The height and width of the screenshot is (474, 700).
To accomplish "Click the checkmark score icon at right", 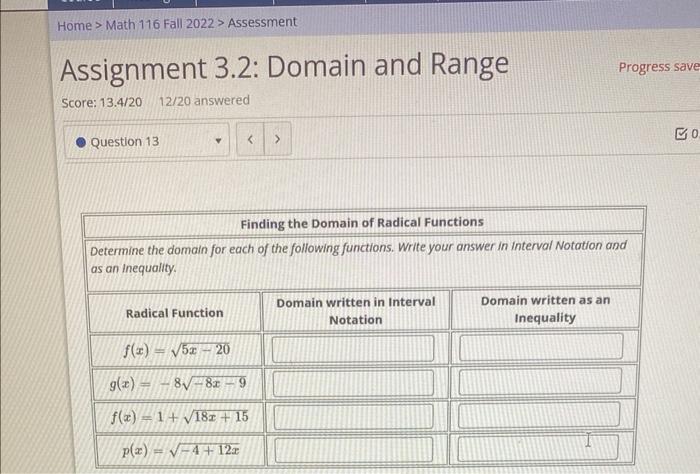I will coord(681,133).
